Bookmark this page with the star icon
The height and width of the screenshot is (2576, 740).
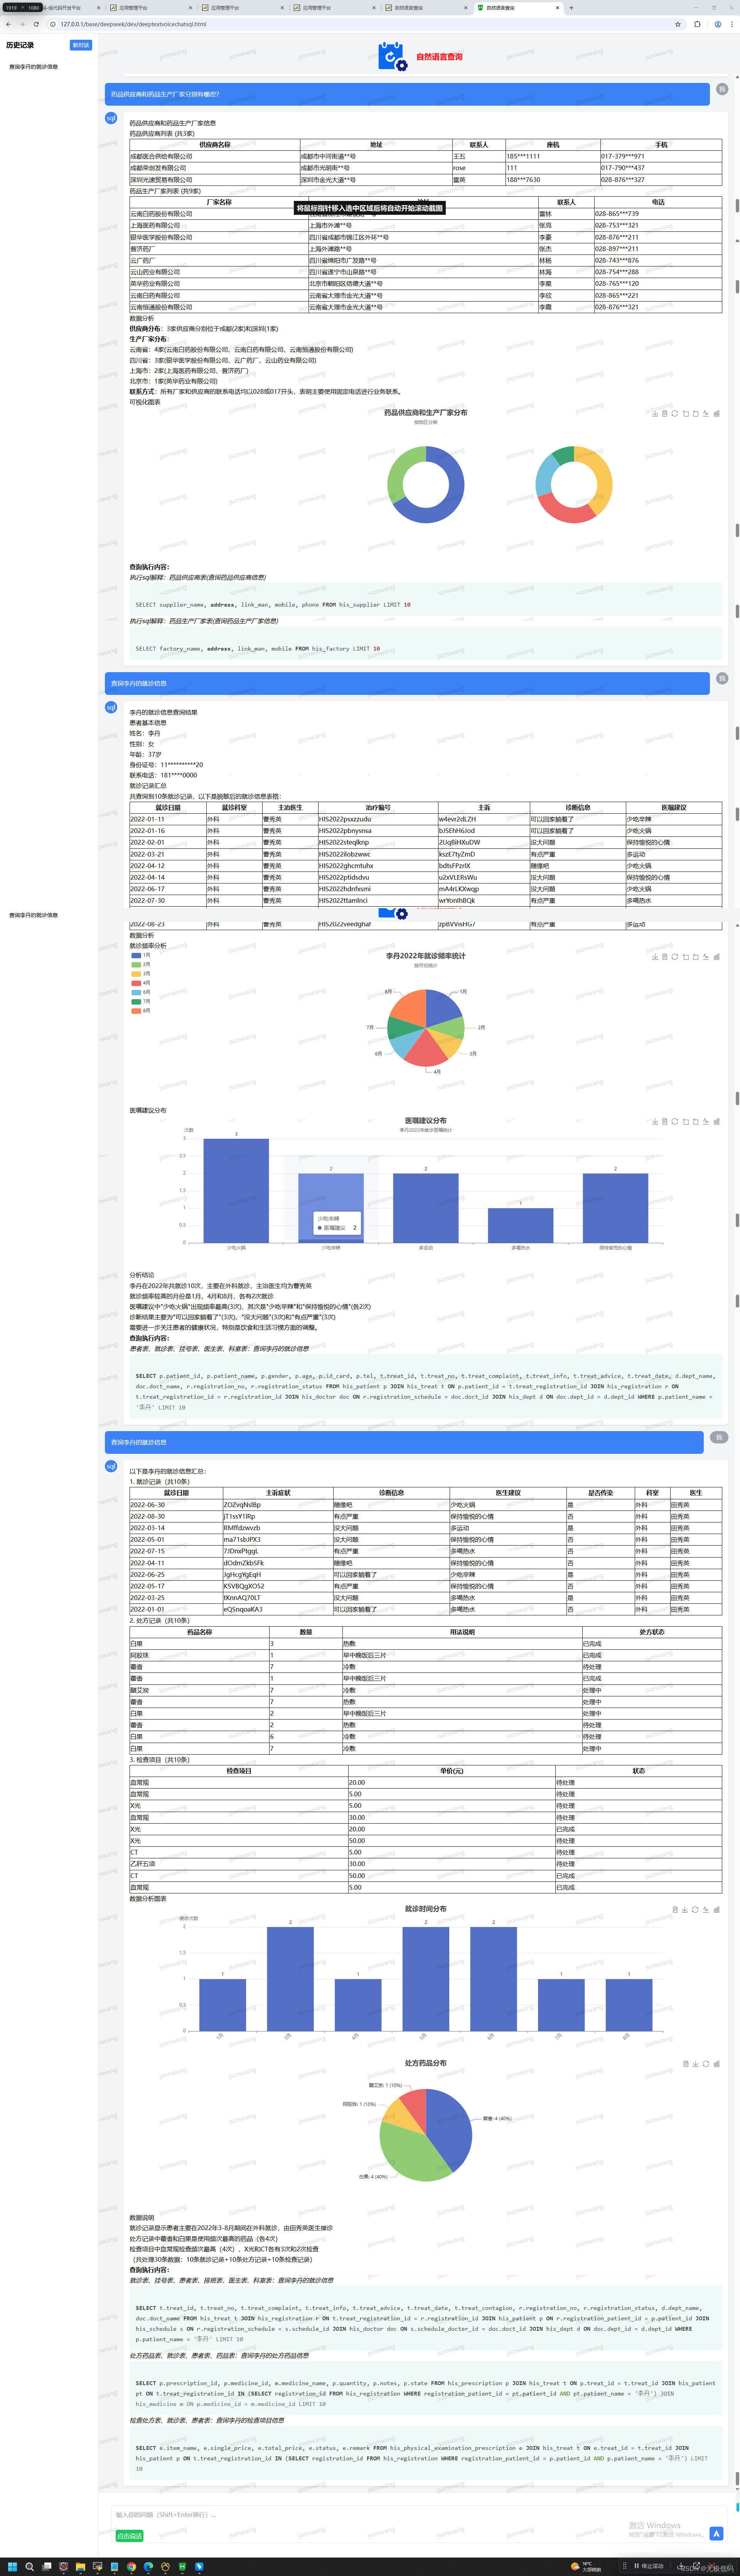tap(677, 24)
